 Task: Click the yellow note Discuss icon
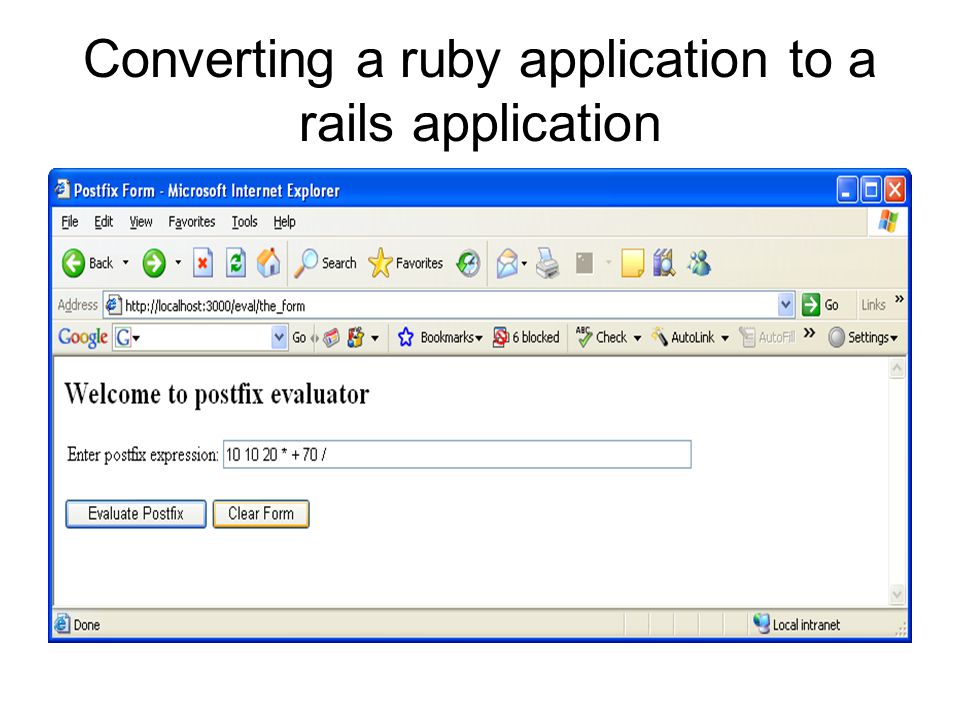[x=632, y=263]
